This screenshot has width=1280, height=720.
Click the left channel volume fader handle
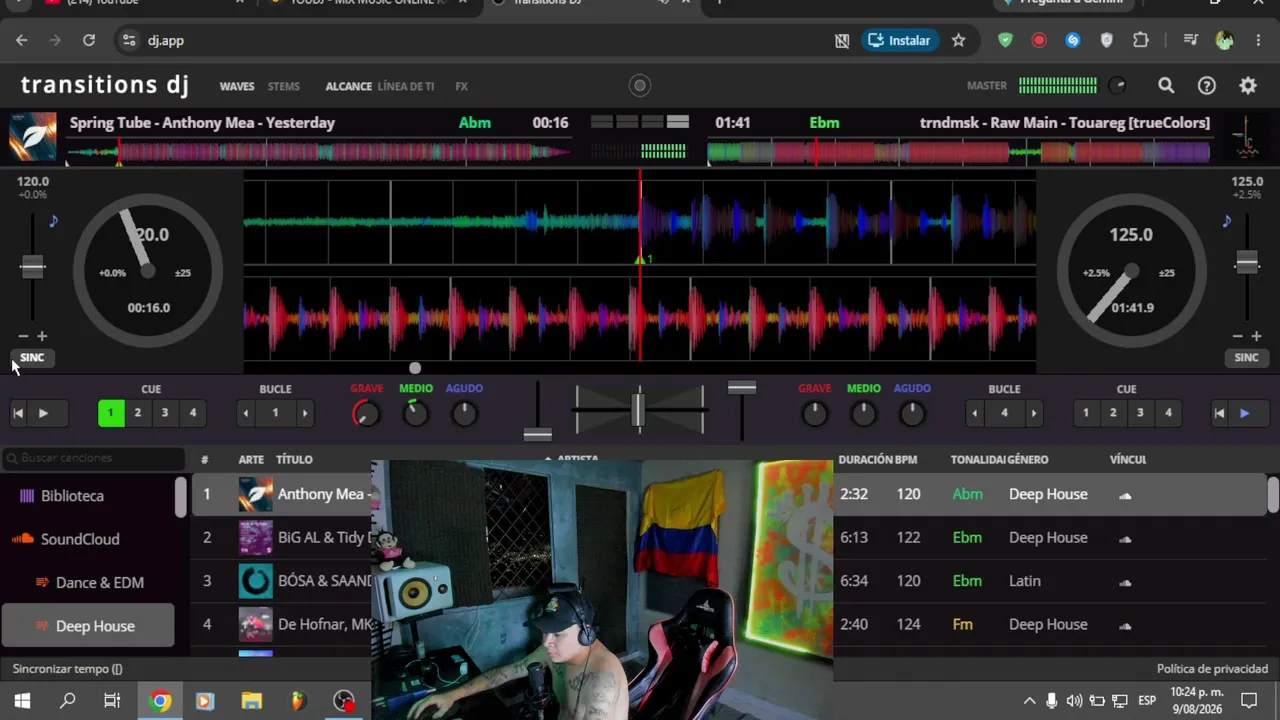coord(538,434)
